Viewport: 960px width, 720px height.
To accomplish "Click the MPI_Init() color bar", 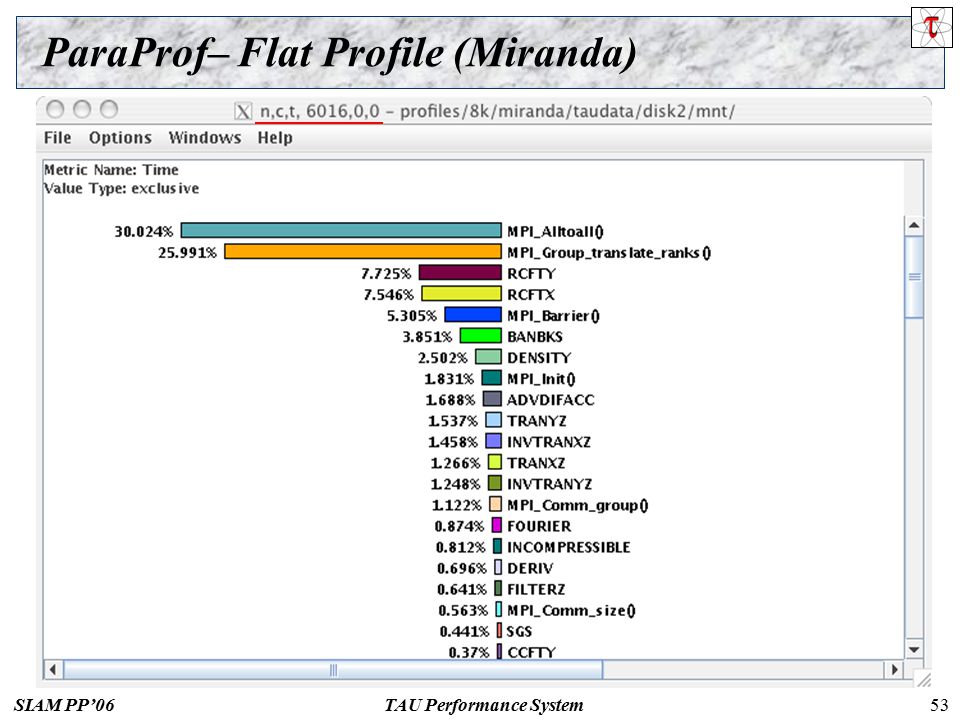I will 492,378.
